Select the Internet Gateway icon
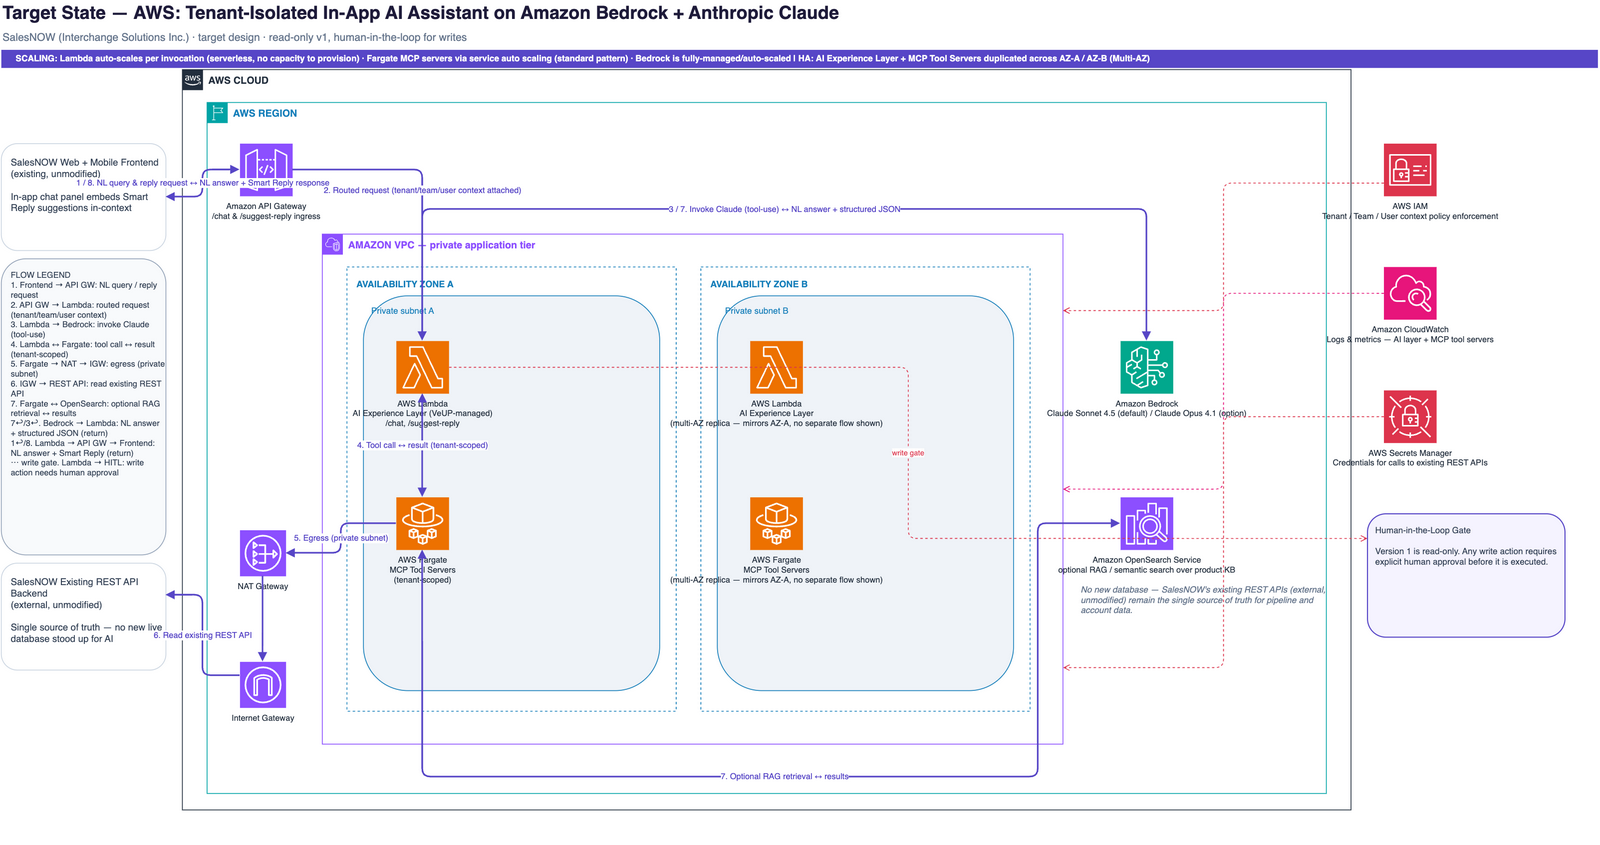1600x845 pixels. [x=263, y=685]
